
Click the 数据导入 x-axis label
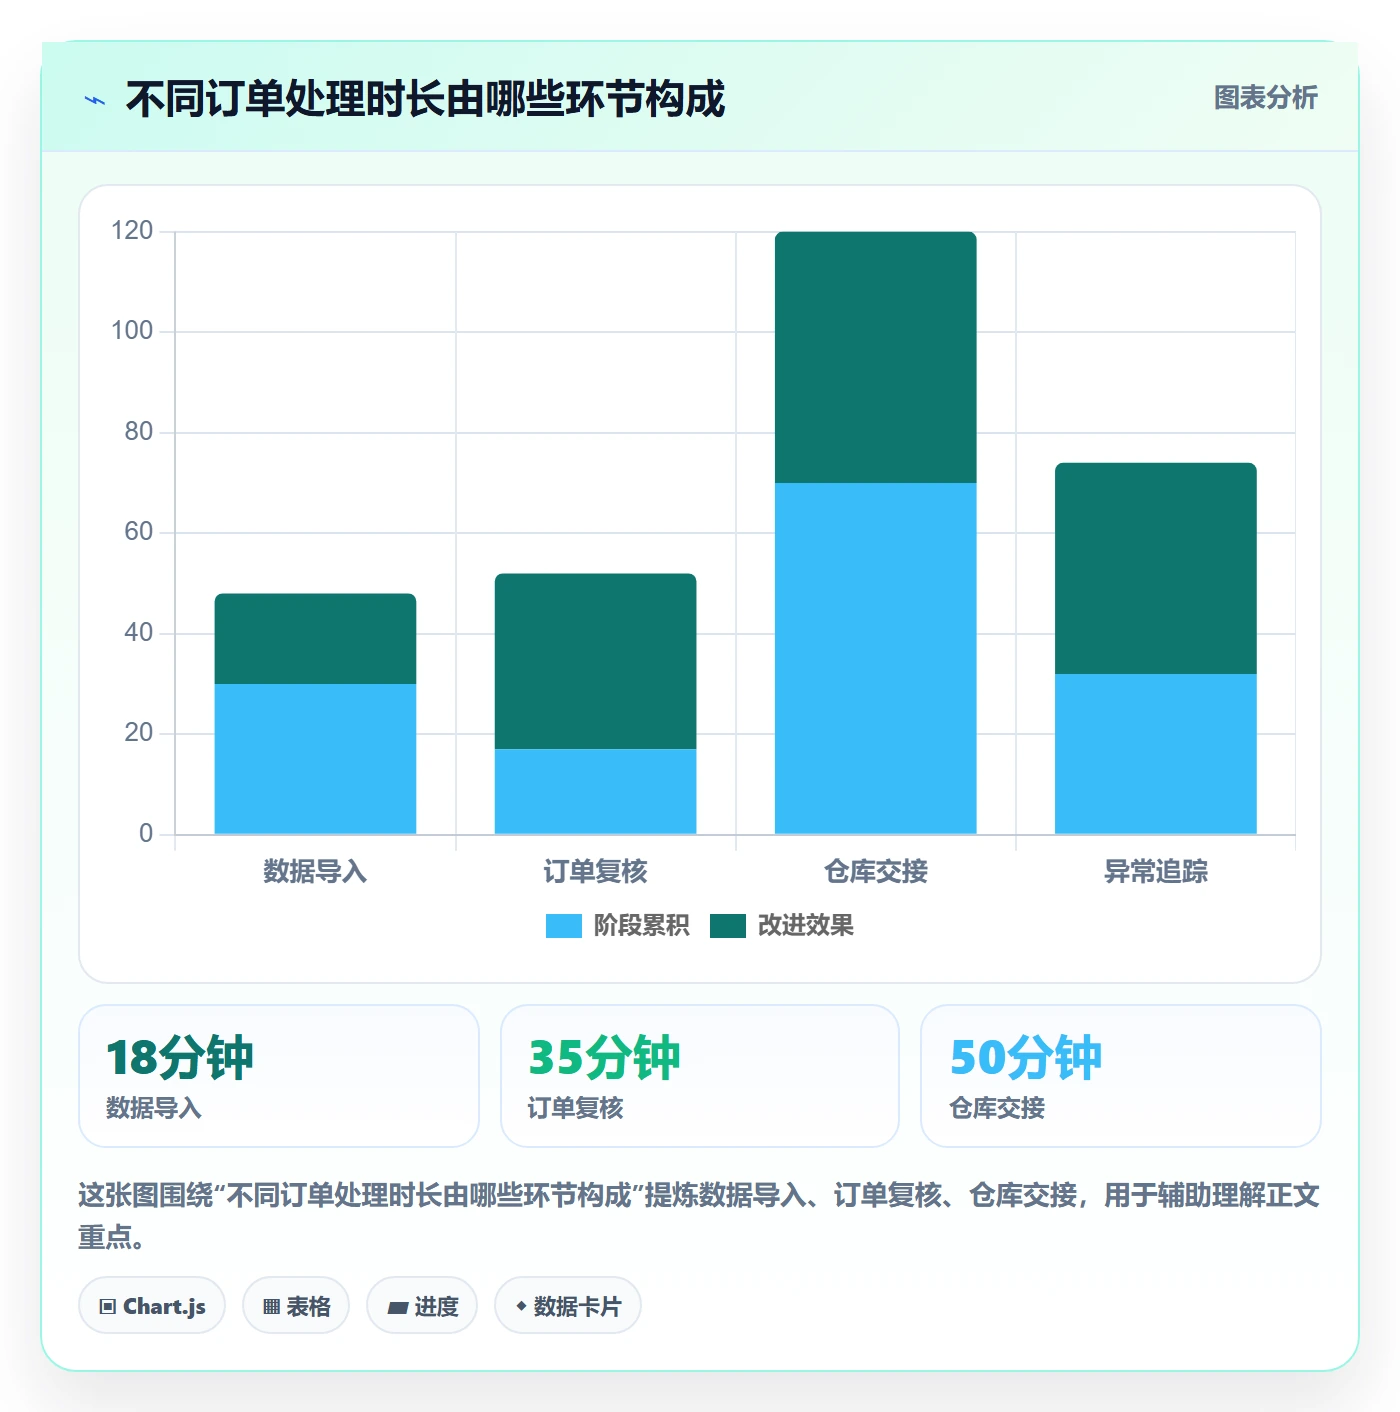click(315, 872)
